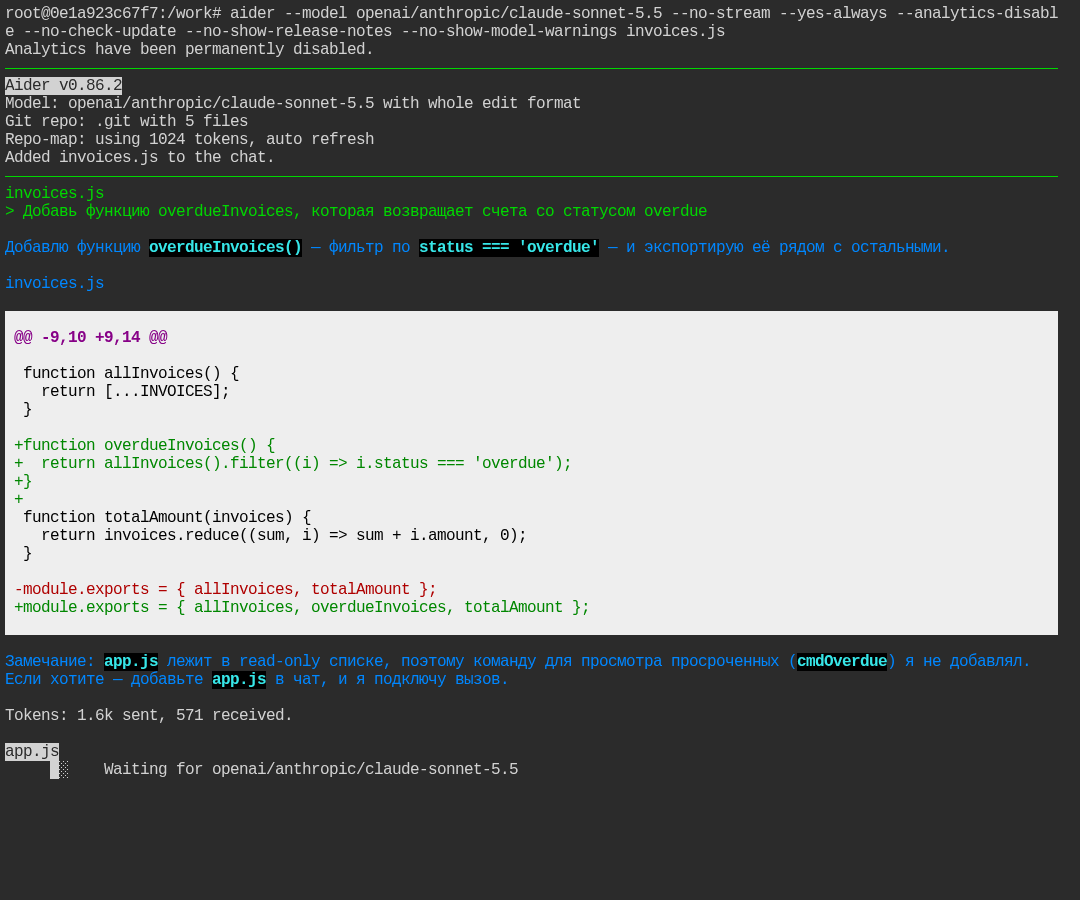Screen dimensions: 1080x900
Task: Click highlighted 'app.js' after 'Замечание:'
Action: point(131,661)
